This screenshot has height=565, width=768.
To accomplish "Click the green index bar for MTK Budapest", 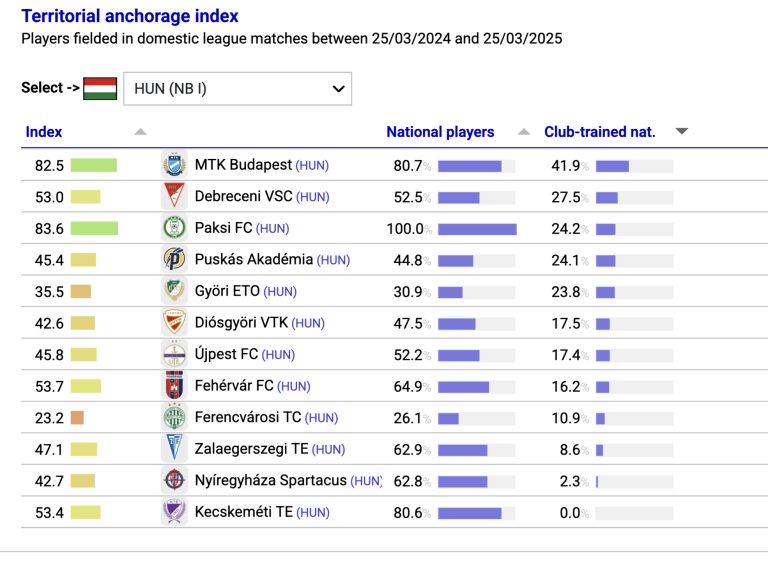I will pyautogui.click(x=94, y=165).
